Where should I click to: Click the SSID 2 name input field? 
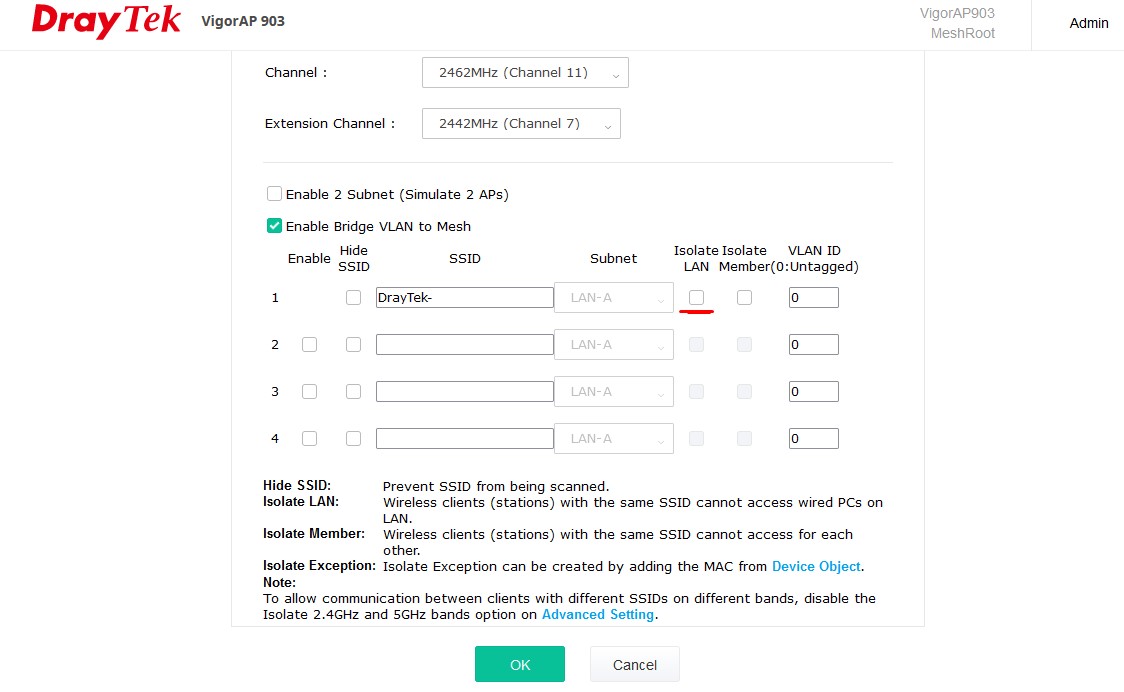[464, 345]
